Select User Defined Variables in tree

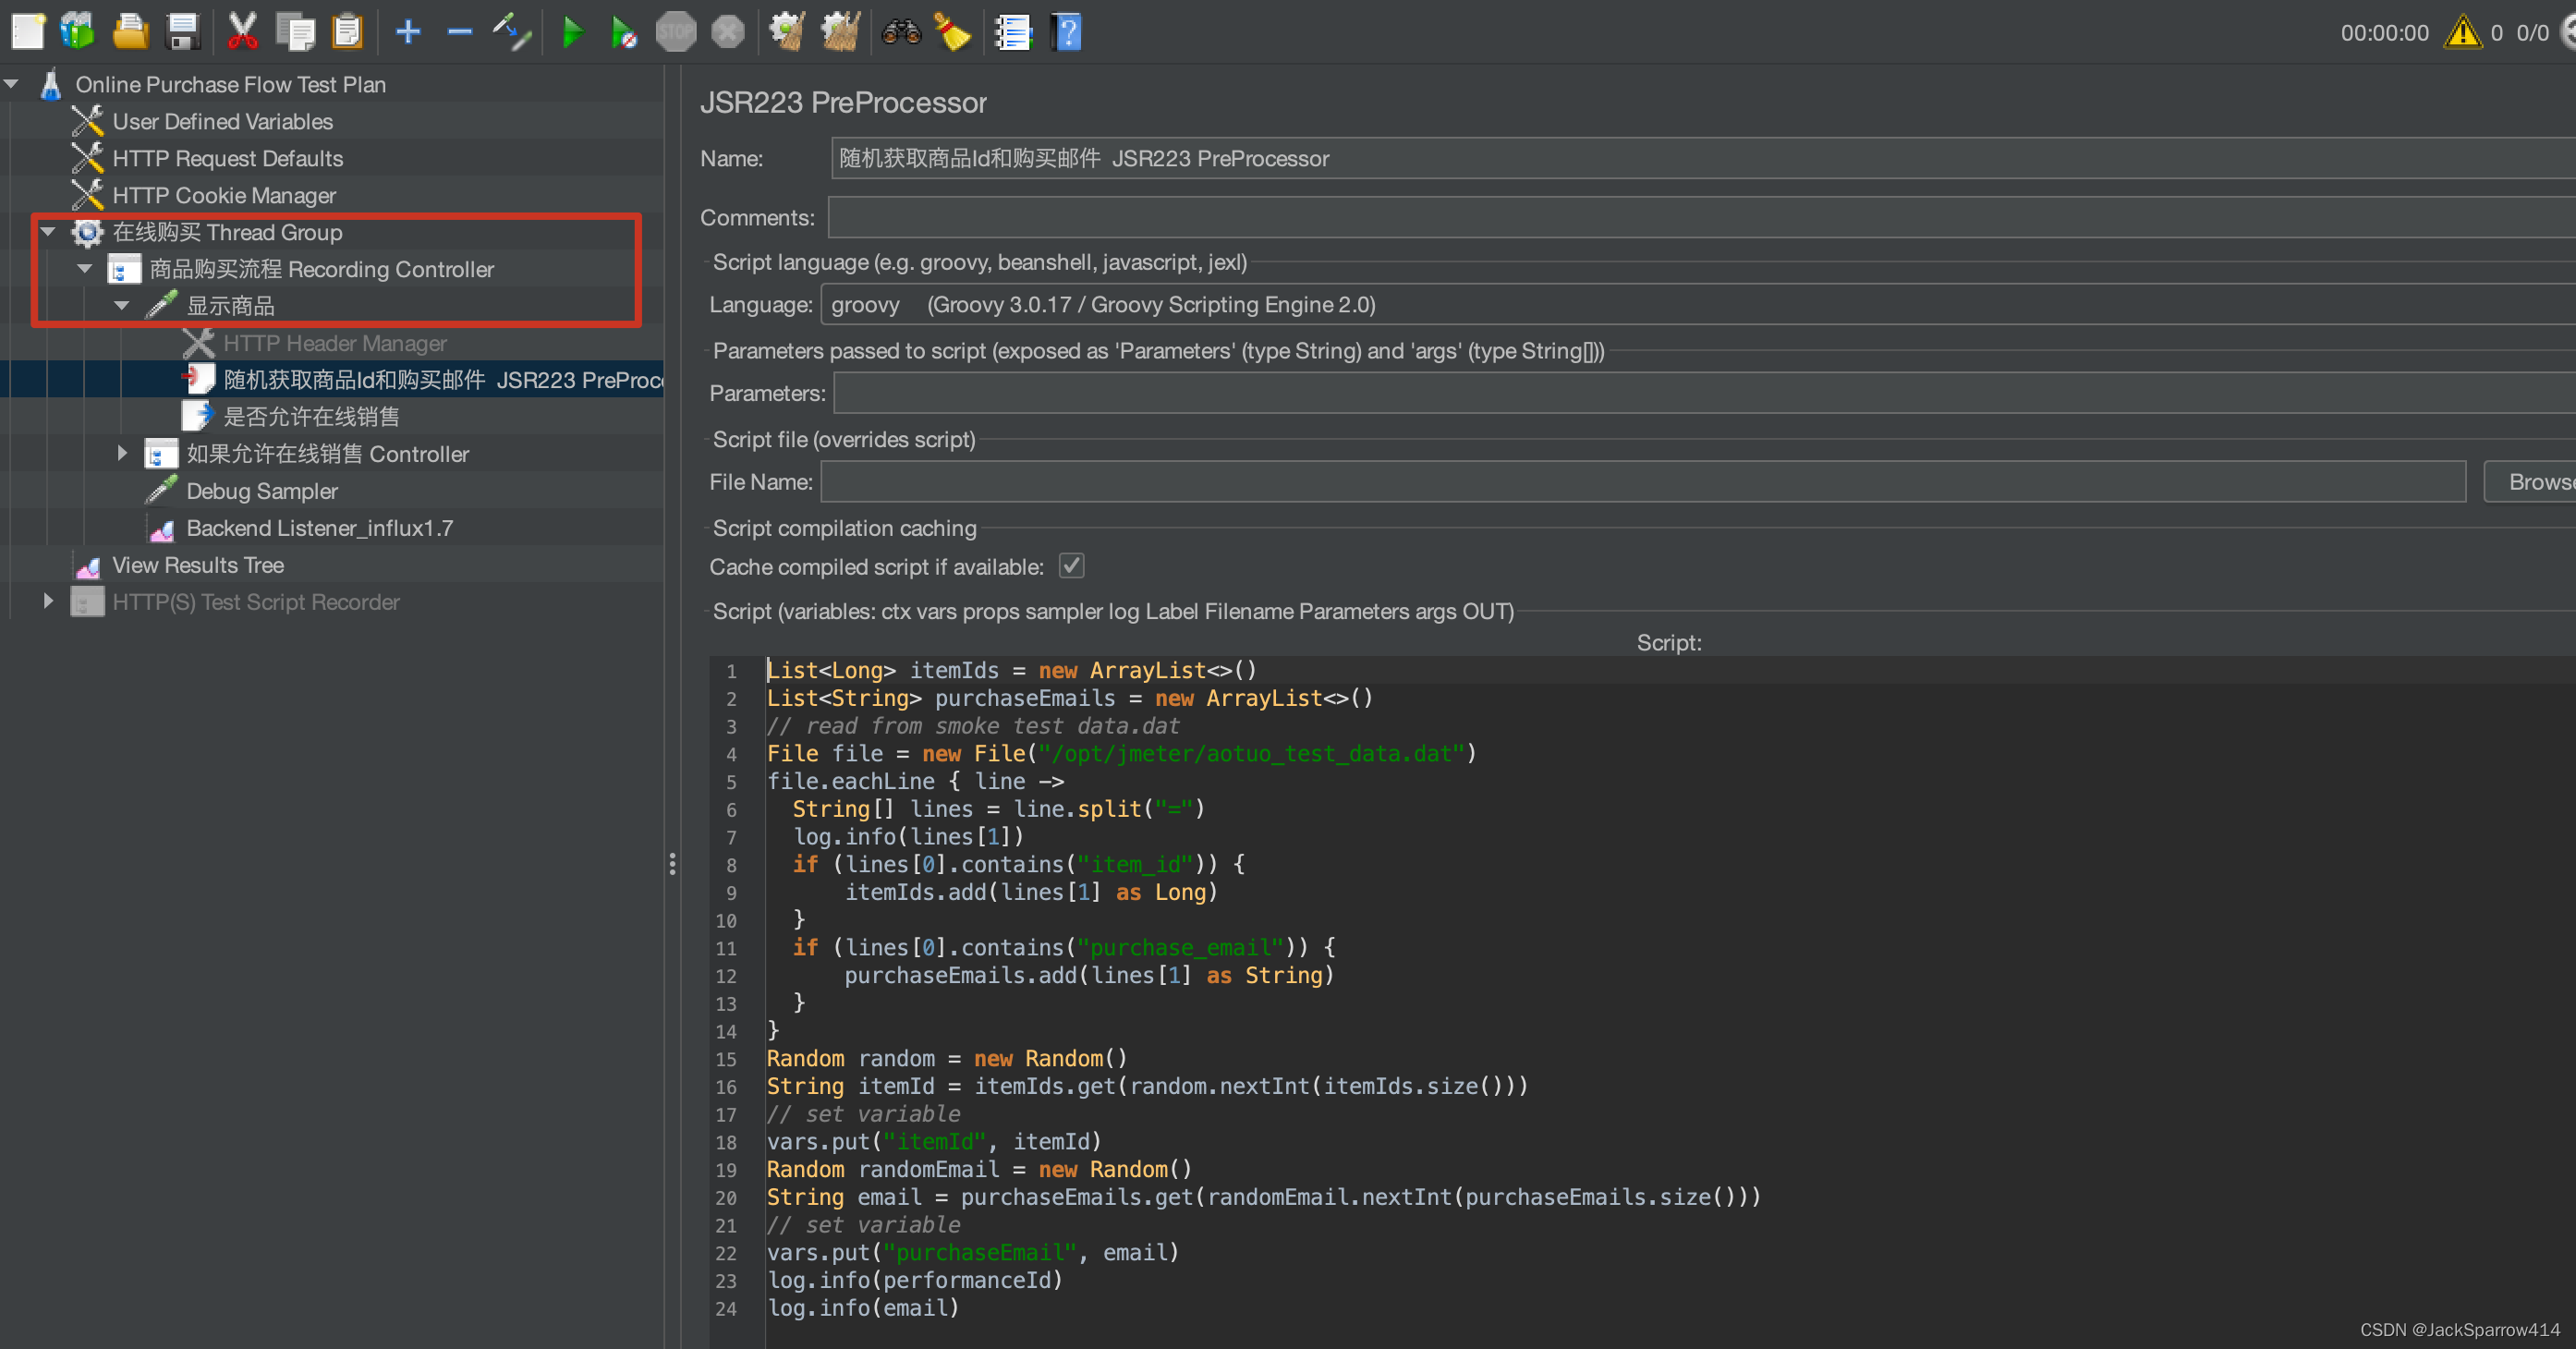pyautogui.click(x=222, y=121)
